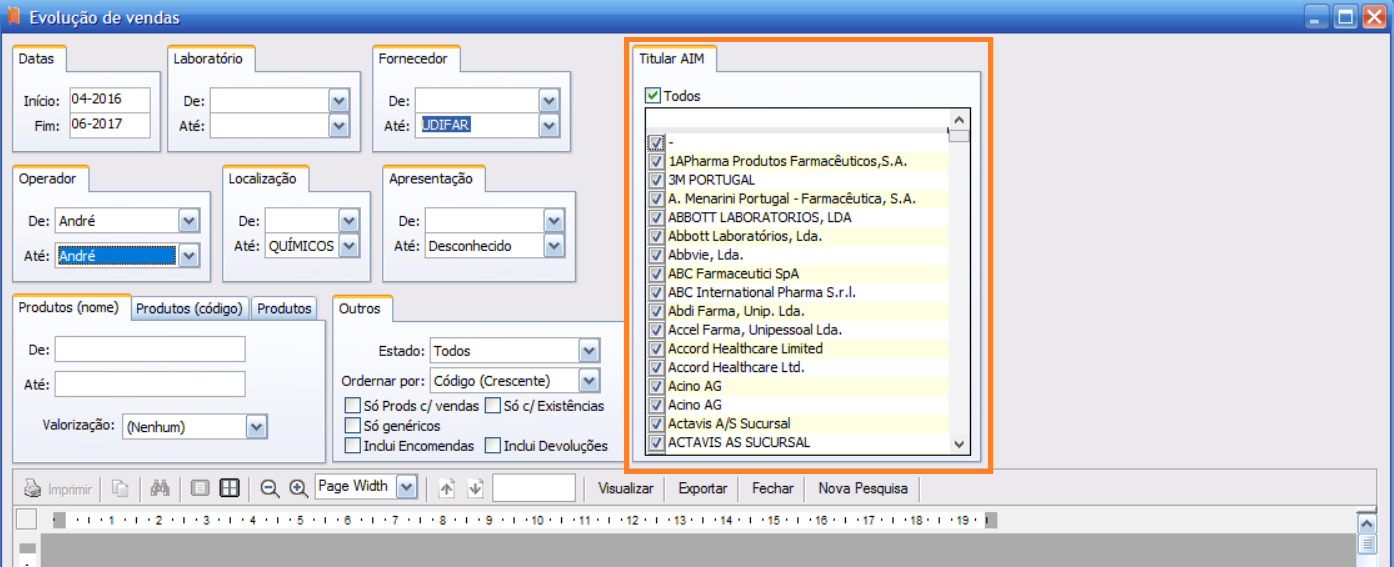Uncheck the Todos checkbox

coord(653,96)
